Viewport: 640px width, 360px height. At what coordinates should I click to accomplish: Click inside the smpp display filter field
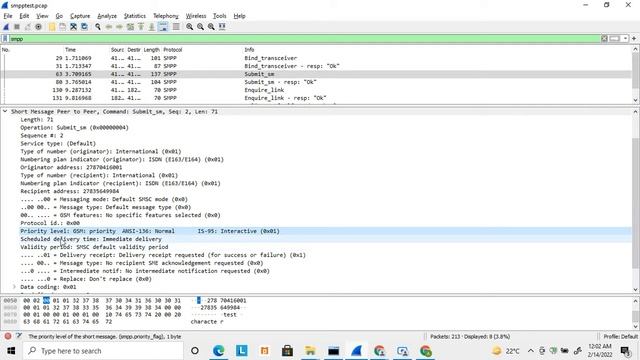pyautogui.click(x=304, y=39)
